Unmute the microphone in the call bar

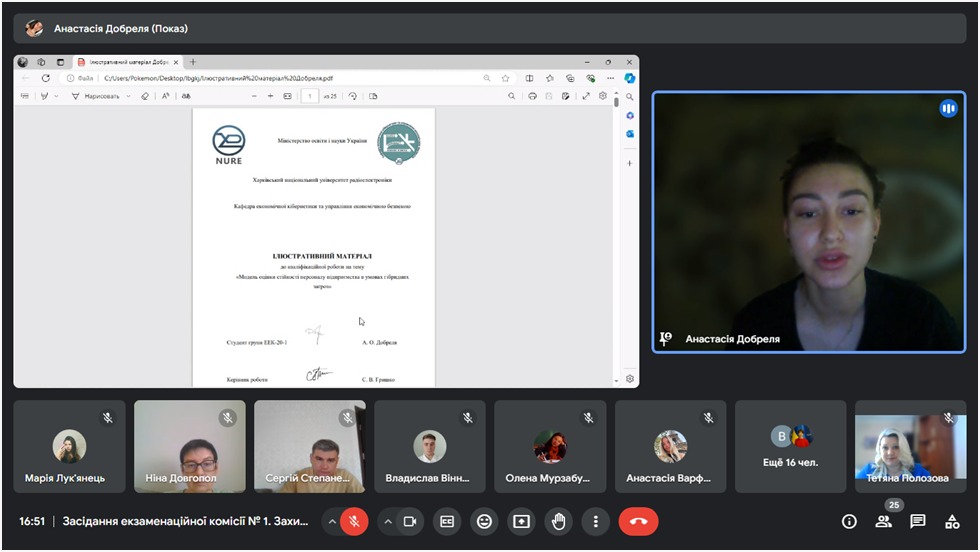point(354,521)
